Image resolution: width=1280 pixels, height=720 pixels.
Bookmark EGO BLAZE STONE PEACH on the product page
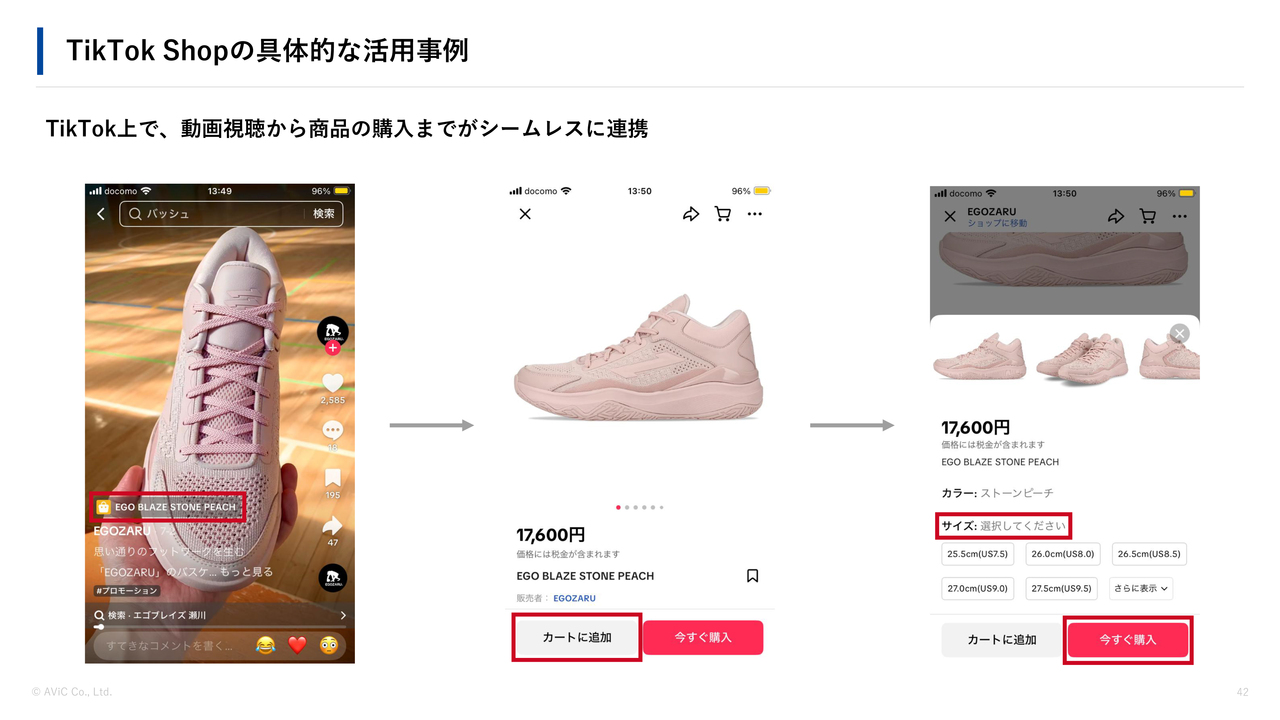[x=753, y=576]
